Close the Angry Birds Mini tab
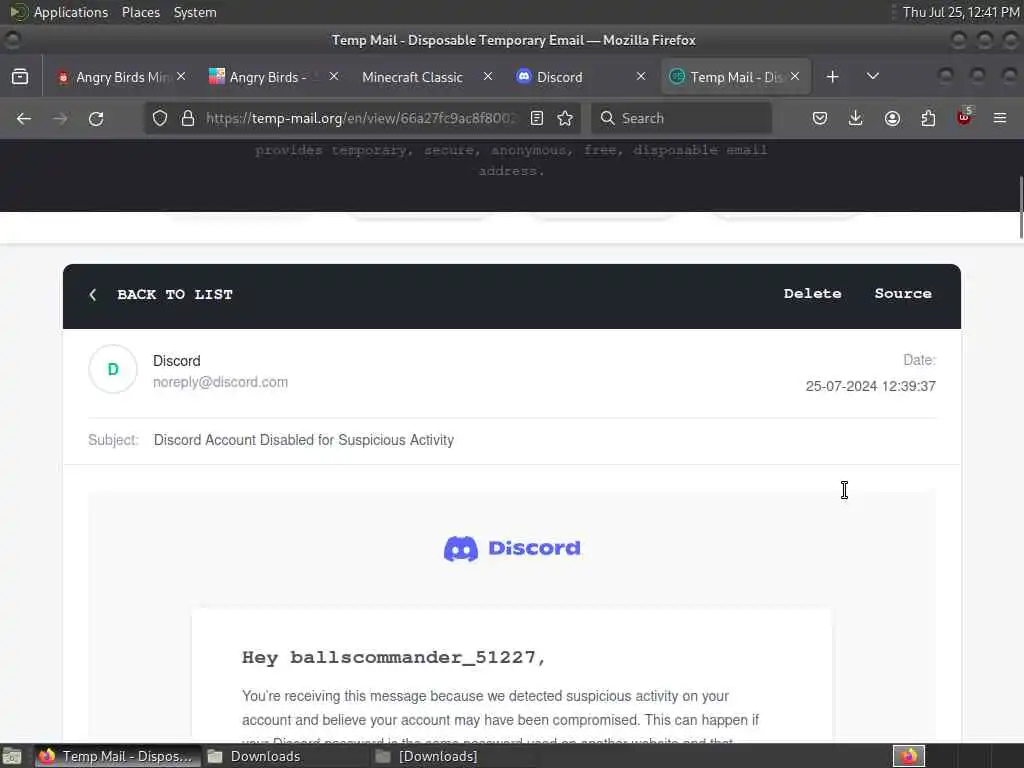This screenshot has width=1024, height=768. [181, 76]
